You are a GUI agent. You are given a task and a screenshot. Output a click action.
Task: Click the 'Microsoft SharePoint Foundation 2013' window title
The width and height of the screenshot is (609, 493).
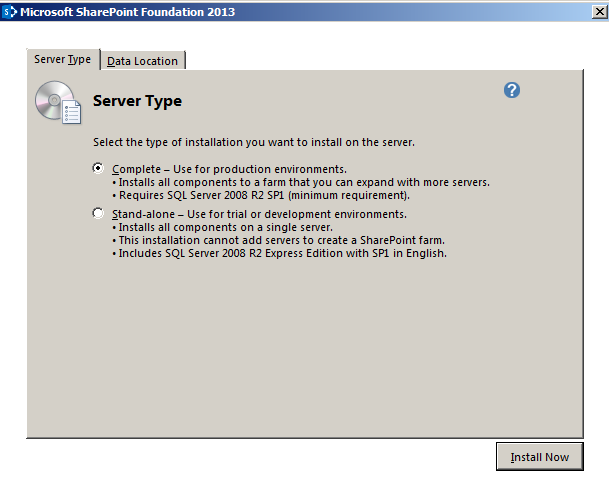[x=127, y=12]
